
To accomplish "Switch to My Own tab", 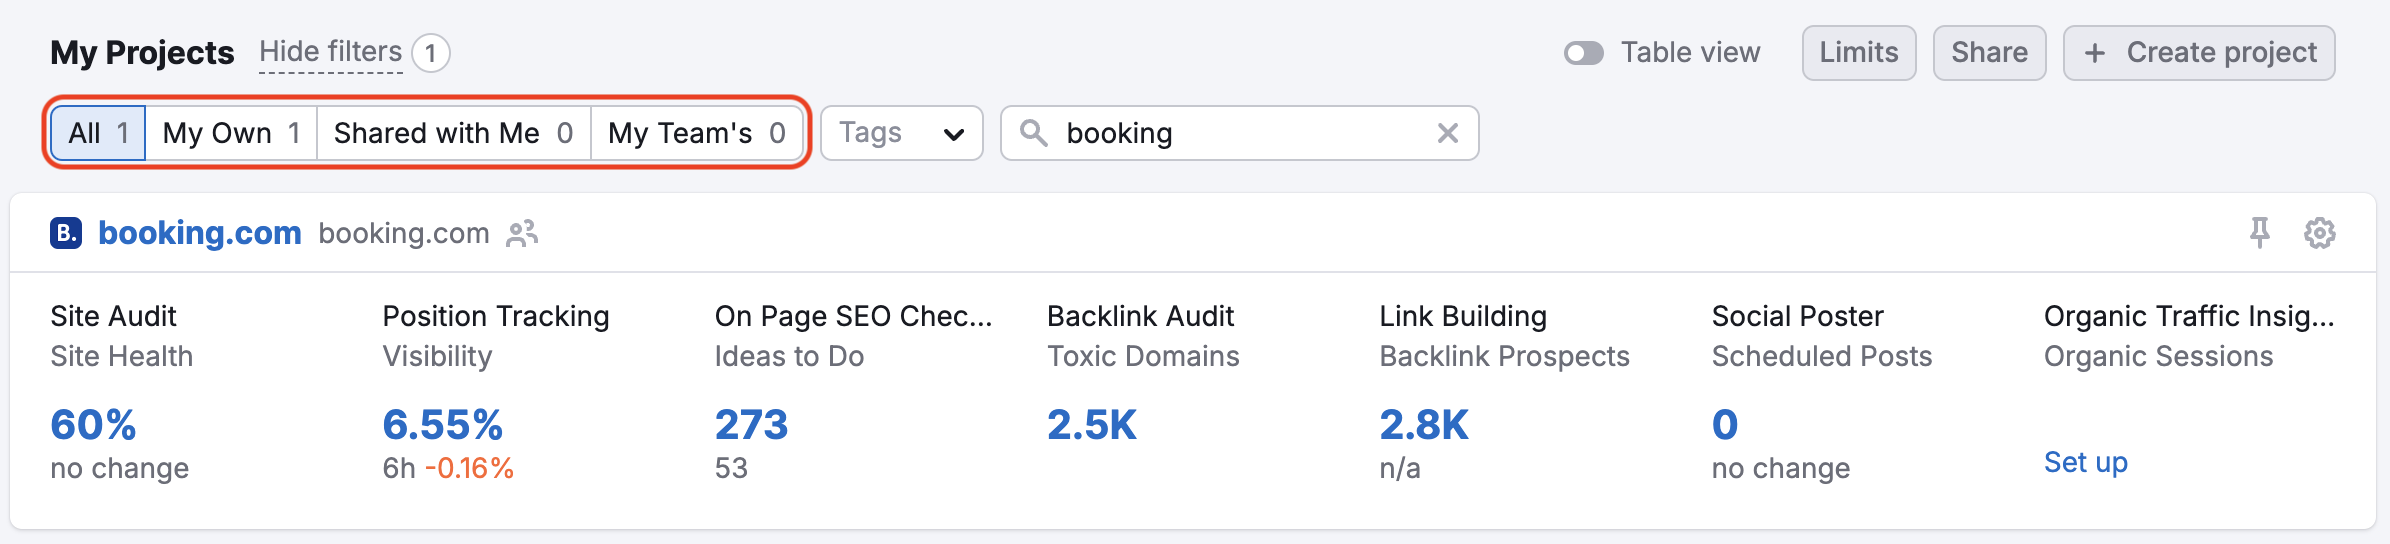I will [232, 133].
